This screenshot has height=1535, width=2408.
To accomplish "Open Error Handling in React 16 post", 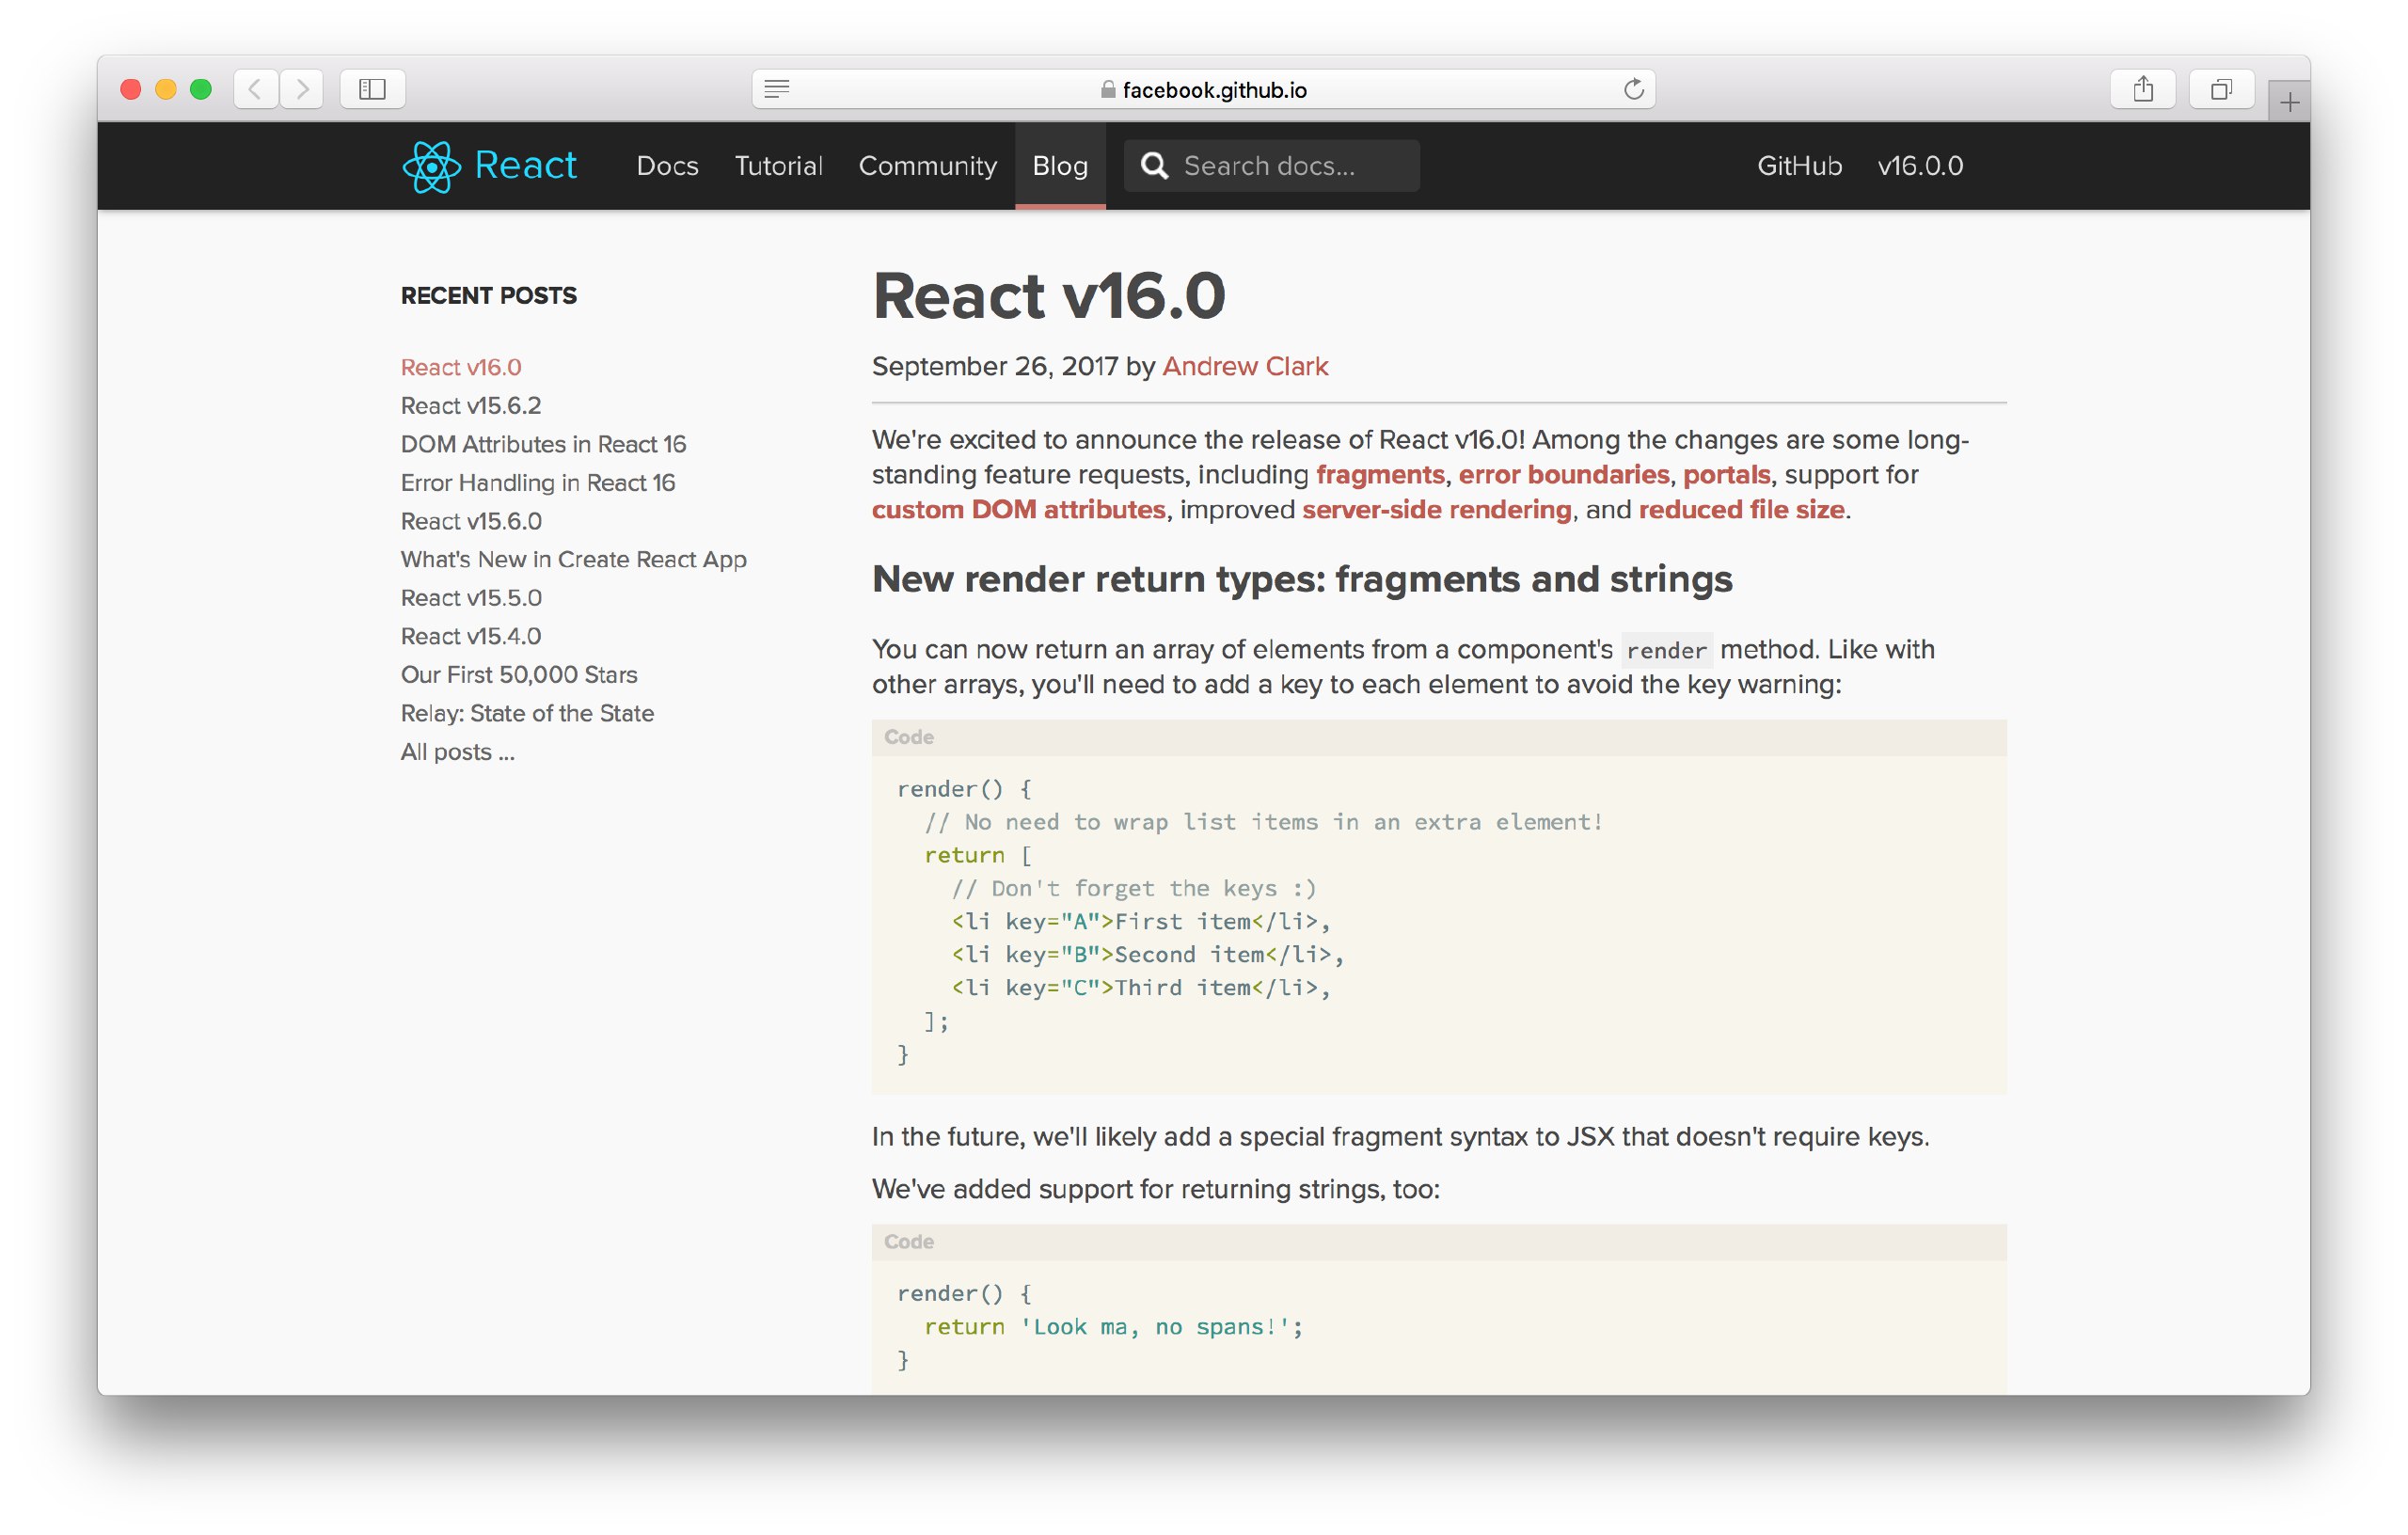I will pyautogui.click(x=538, y=482).
